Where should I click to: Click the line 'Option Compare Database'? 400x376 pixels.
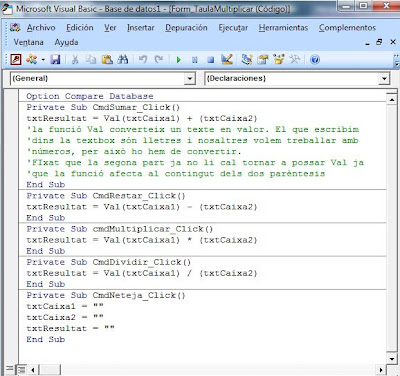coord(90,96)
